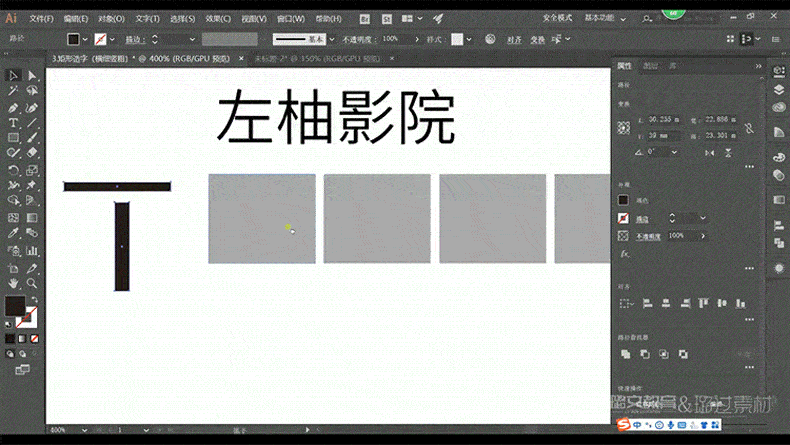Pick the Width tool
The image size is (790, 445).
(x=13, y=185)
